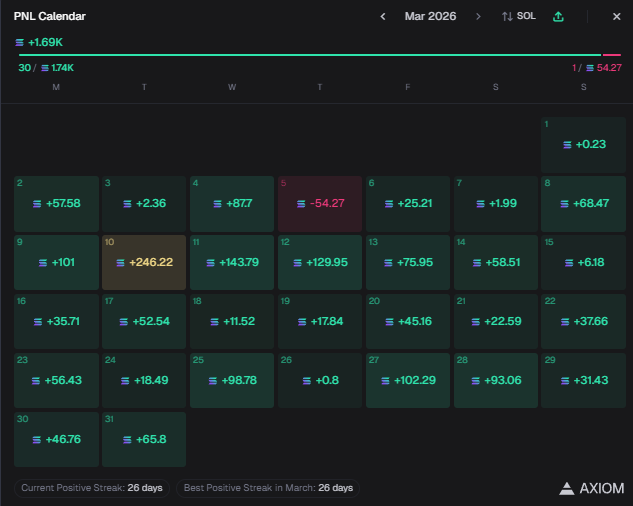Go to next month with right chevron

pyautogui.click(x=478, y=17)
